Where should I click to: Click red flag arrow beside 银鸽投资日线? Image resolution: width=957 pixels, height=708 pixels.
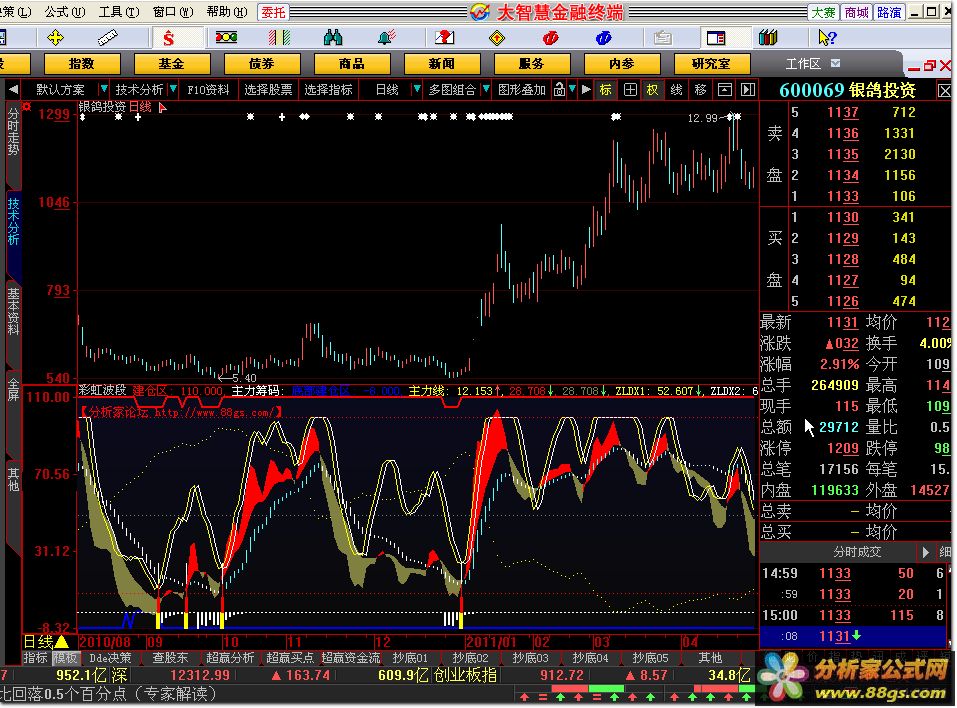coord(162,108)
